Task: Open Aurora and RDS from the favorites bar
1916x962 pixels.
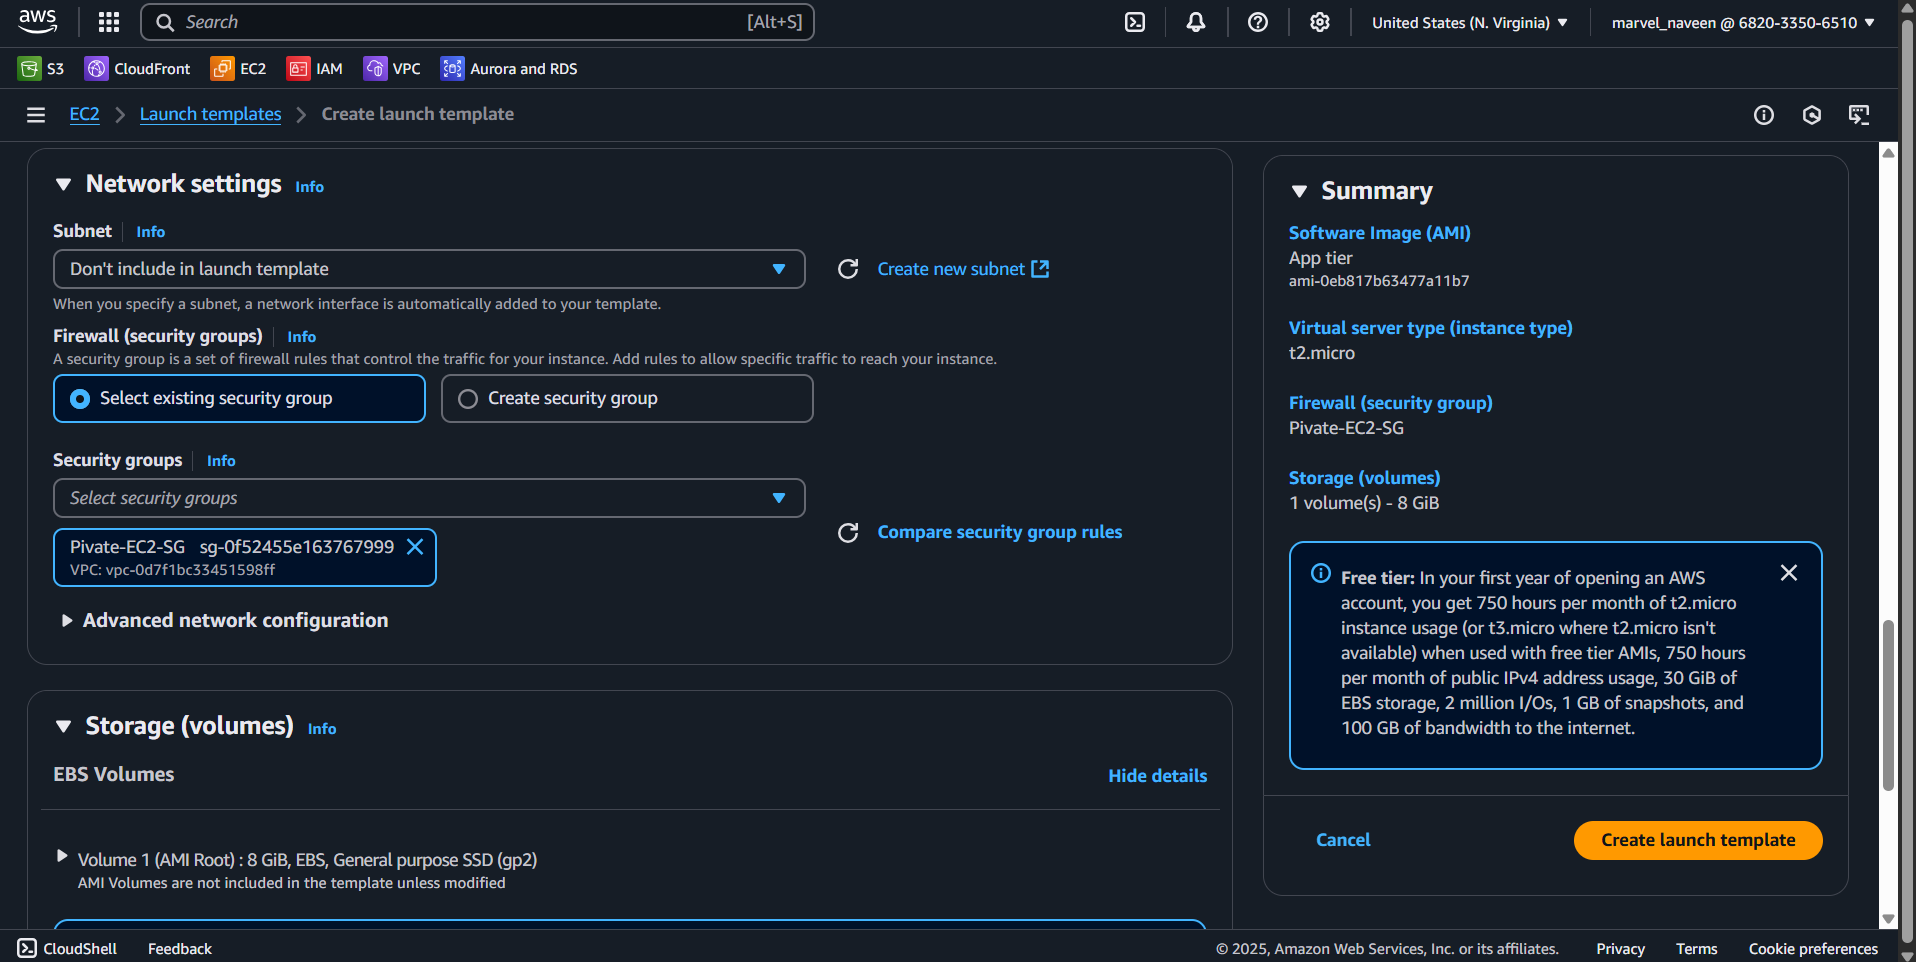Action: [x=509, y=68]
